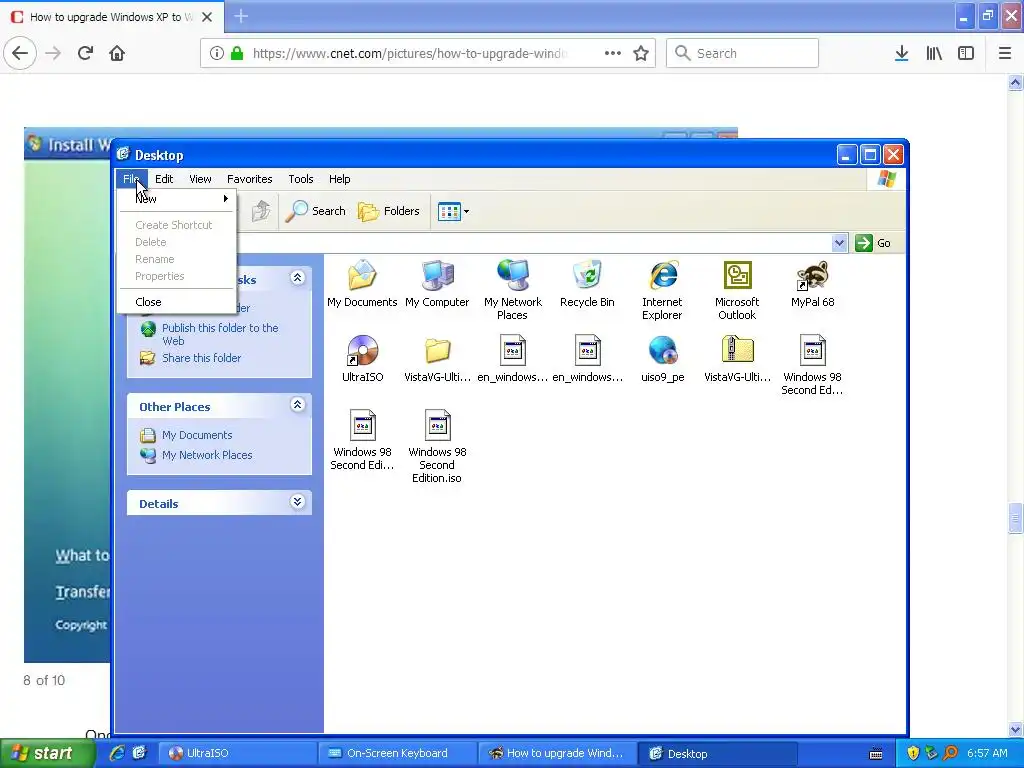Click the Firefox Search box
The width and height of the screenshot is (1024, 768).
743,53
